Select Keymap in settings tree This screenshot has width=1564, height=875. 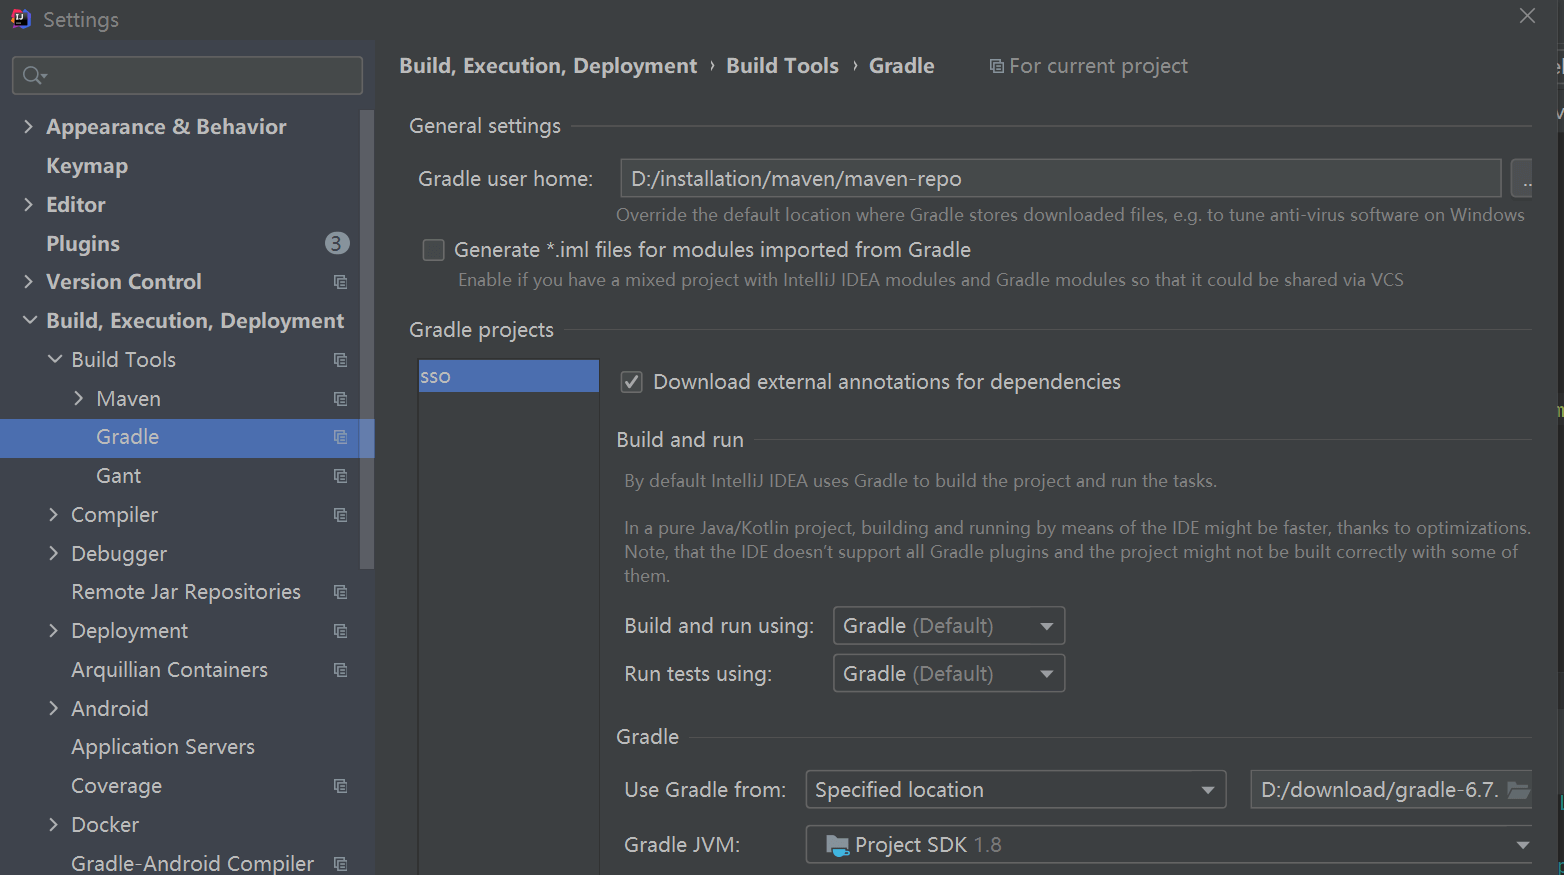(x=87, y=166)
